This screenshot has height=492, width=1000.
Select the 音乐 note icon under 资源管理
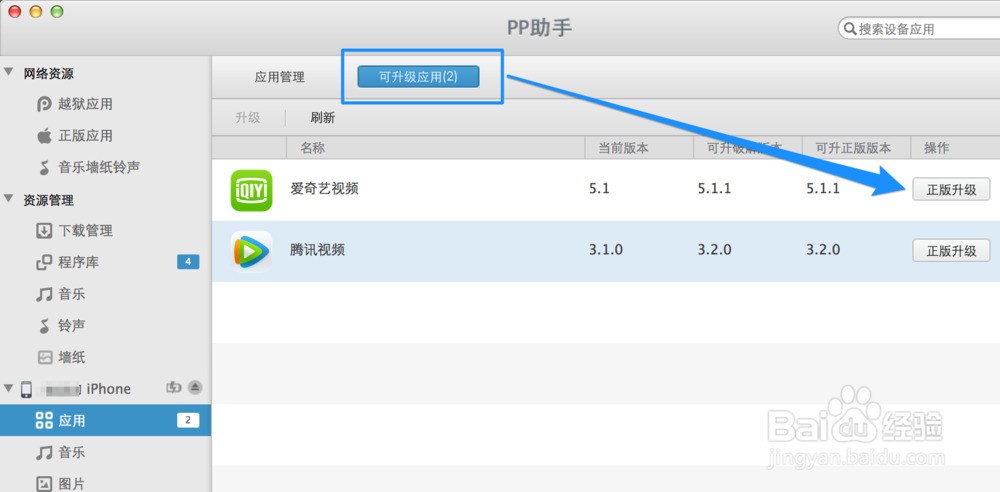[x=44, y=294]
